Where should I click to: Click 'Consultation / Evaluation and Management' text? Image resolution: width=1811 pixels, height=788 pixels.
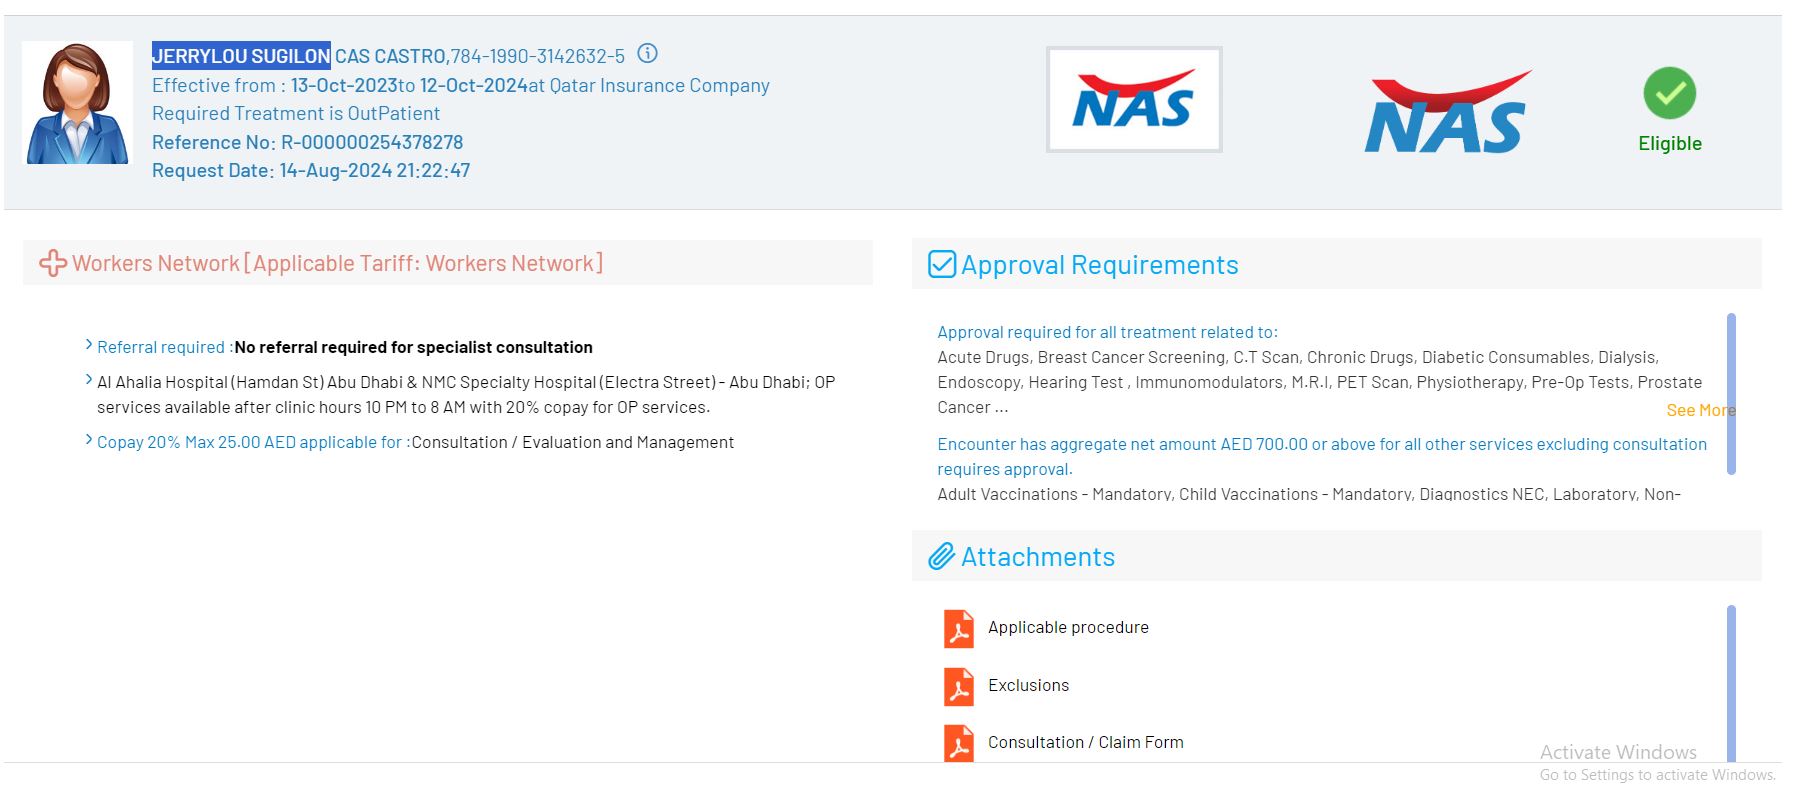pos(573,442)
